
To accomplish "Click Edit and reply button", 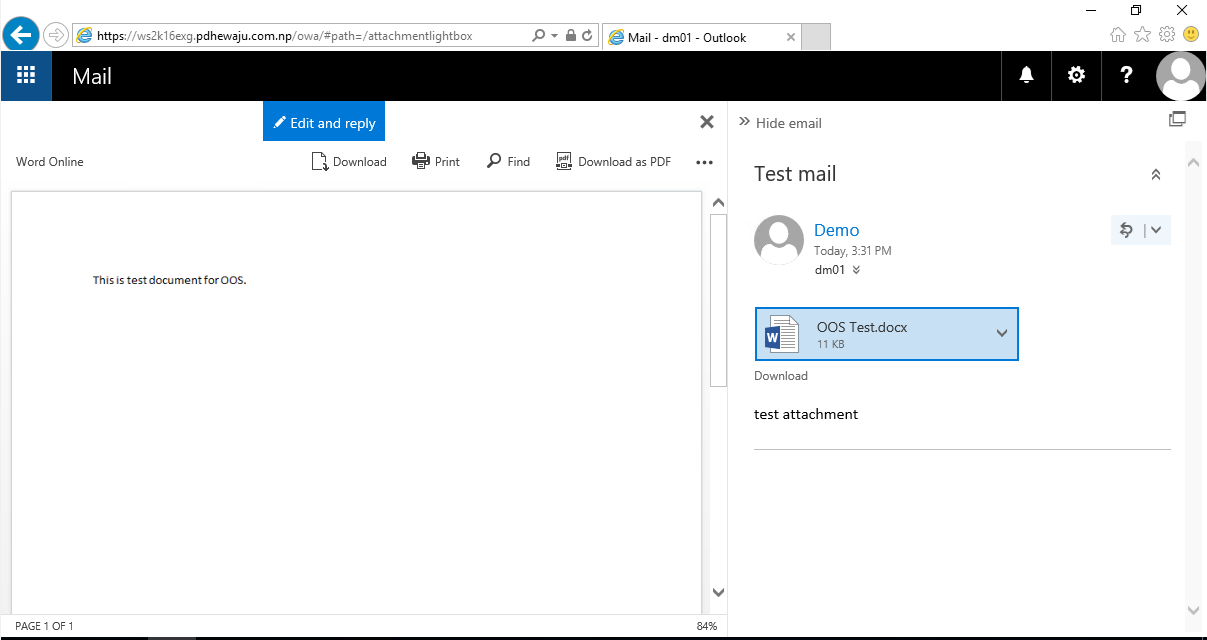I will (x=324, y=122).
